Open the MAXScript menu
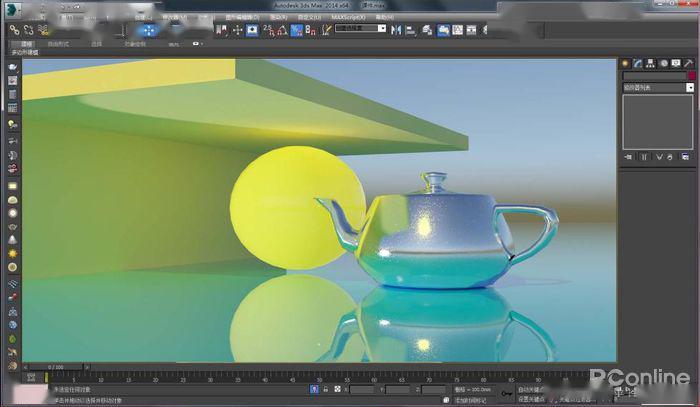The image size is (700, 407). point(348,17)
